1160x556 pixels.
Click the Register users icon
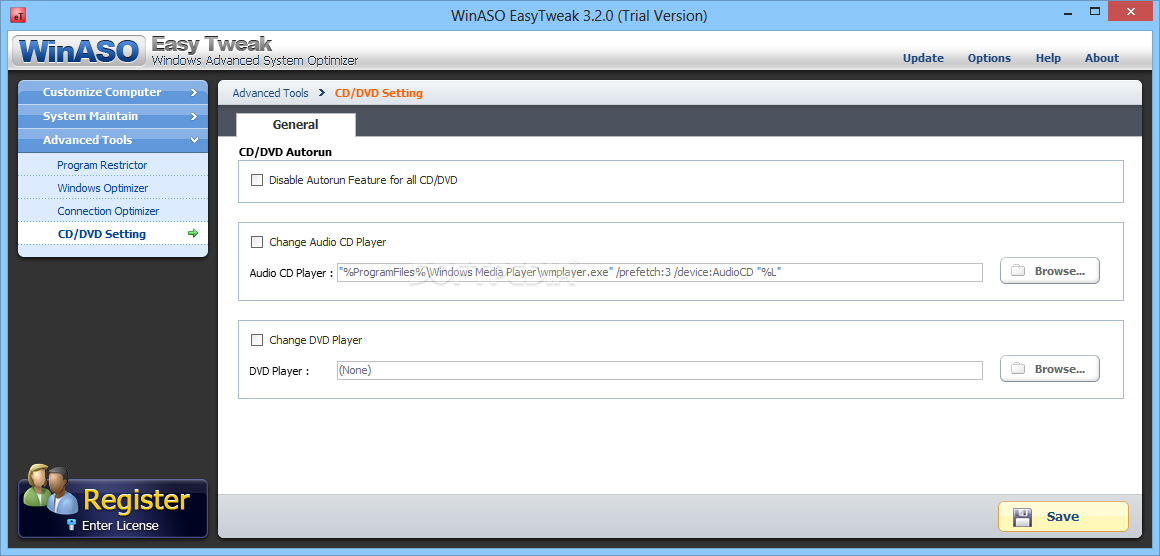(x=50, y=489)
